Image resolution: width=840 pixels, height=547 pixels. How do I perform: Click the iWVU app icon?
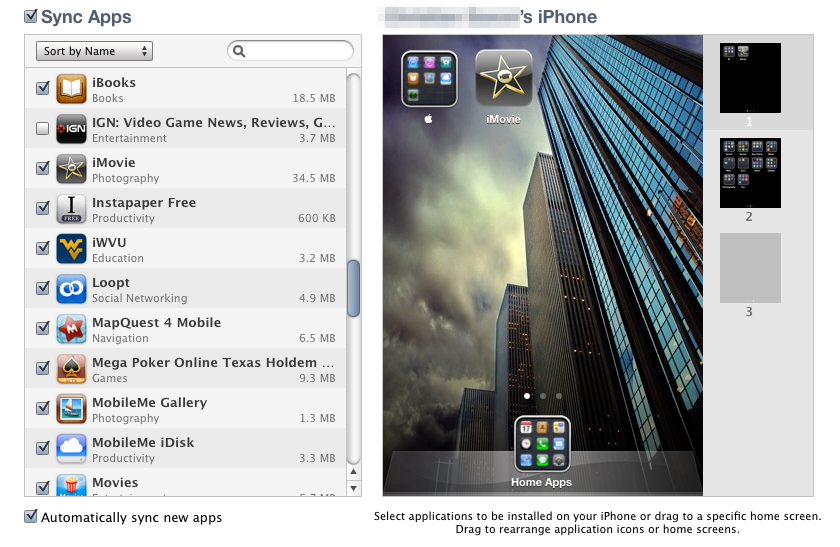[71, 249]
